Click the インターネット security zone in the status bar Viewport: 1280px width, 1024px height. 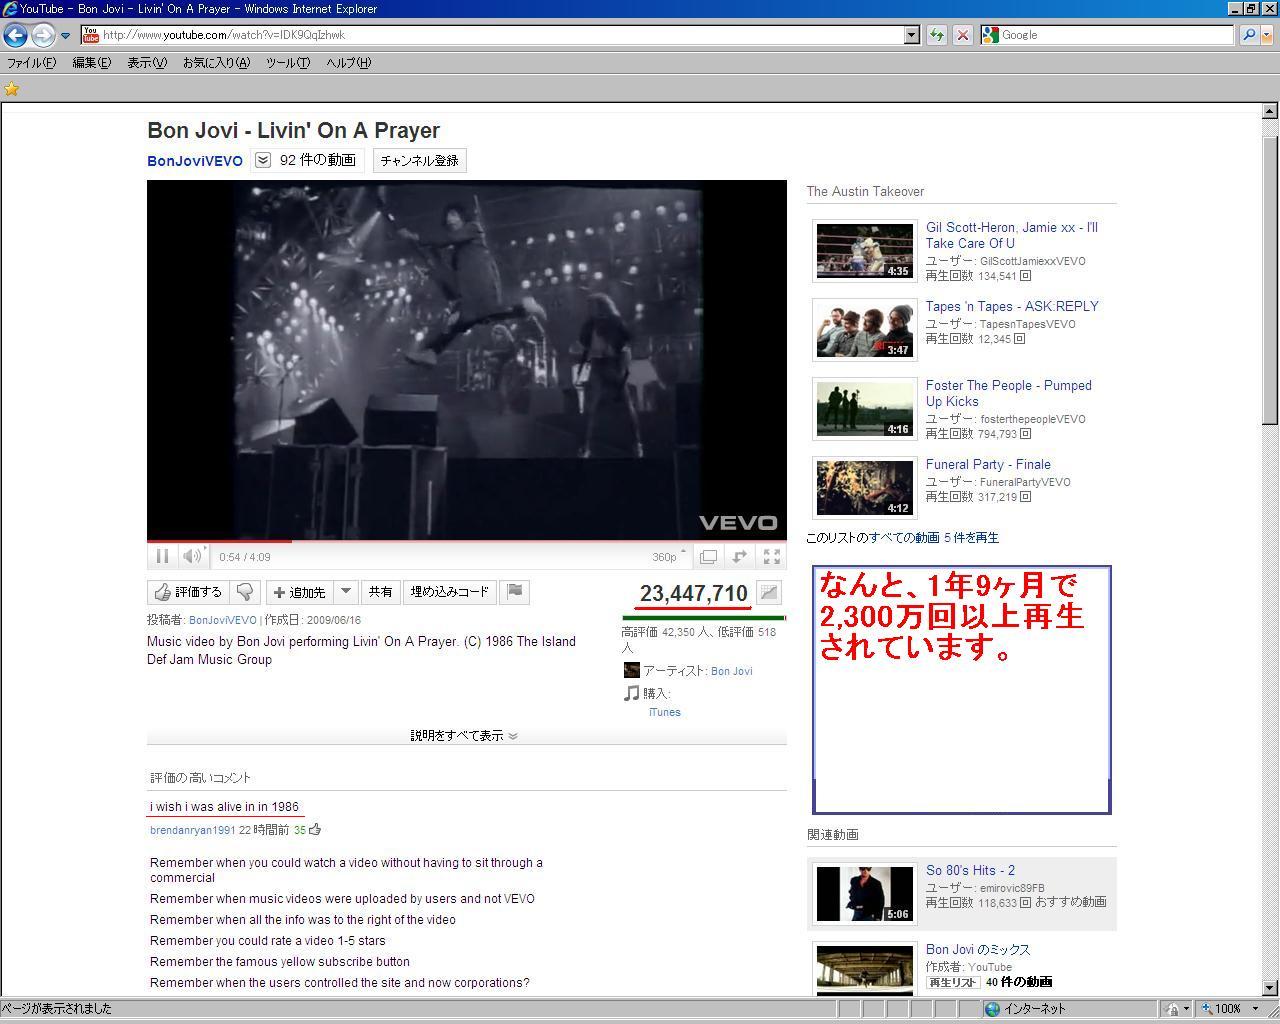[x=1025, y=1009]
